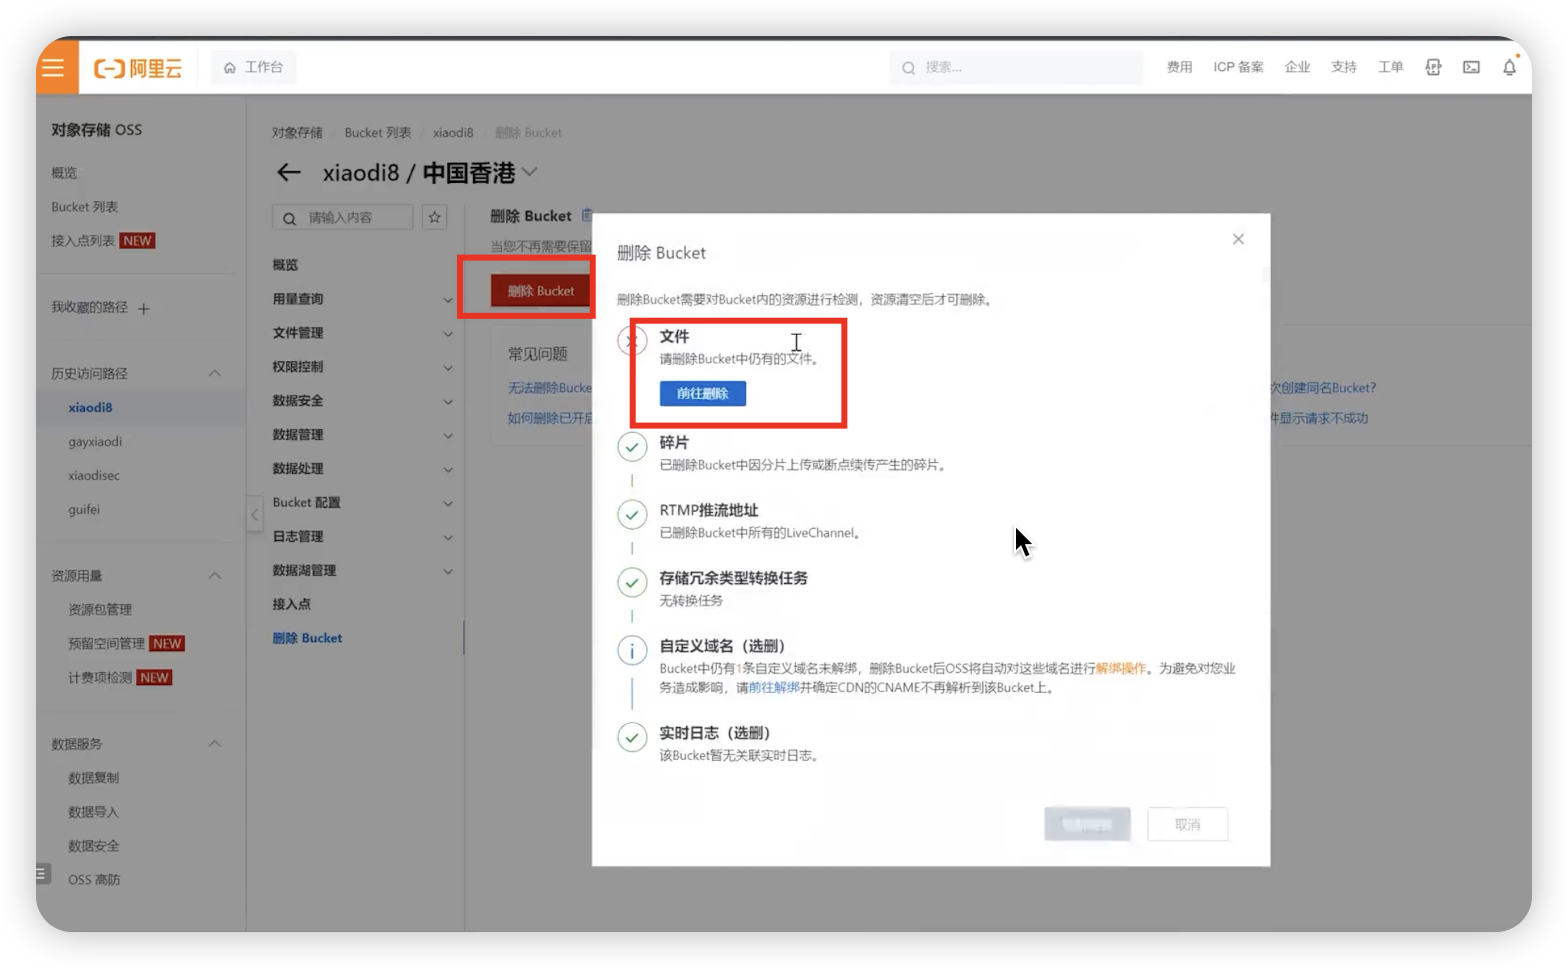Image resolution: width=1568 pixels, height=968 pixels.
Task: Open 接入点列表 in the left sidebar
Action: coord(83,241)
